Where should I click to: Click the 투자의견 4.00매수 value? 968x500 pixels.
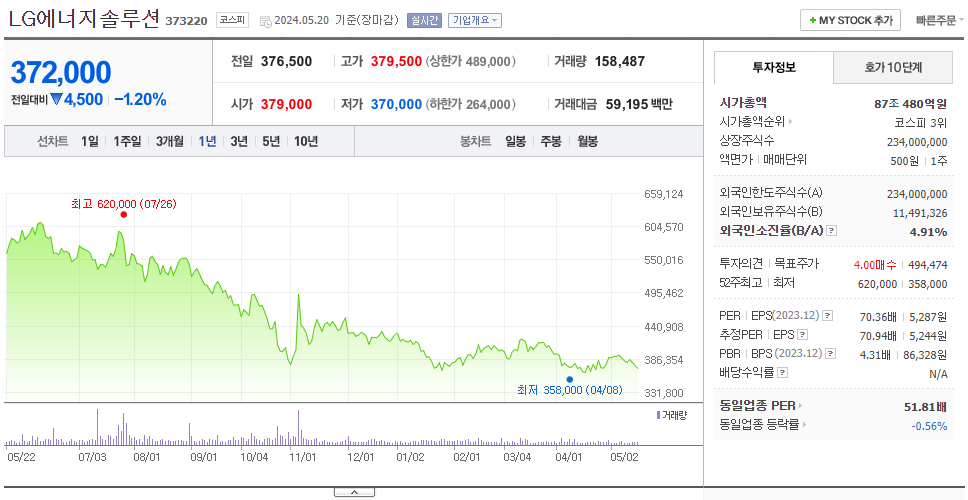(x=875, y=265)
